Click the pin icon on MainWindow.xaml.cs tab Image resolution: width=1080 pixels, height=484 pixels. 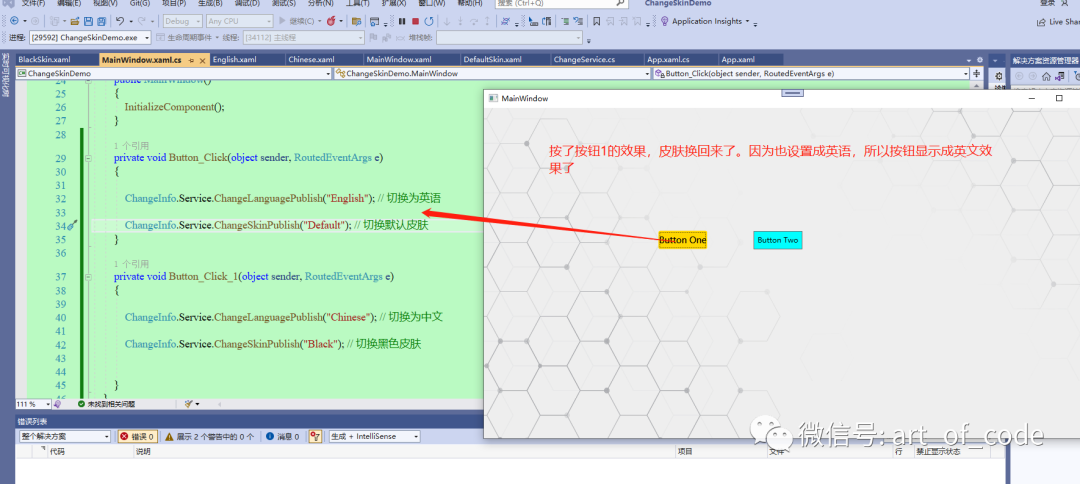click(x=191, y=60)
